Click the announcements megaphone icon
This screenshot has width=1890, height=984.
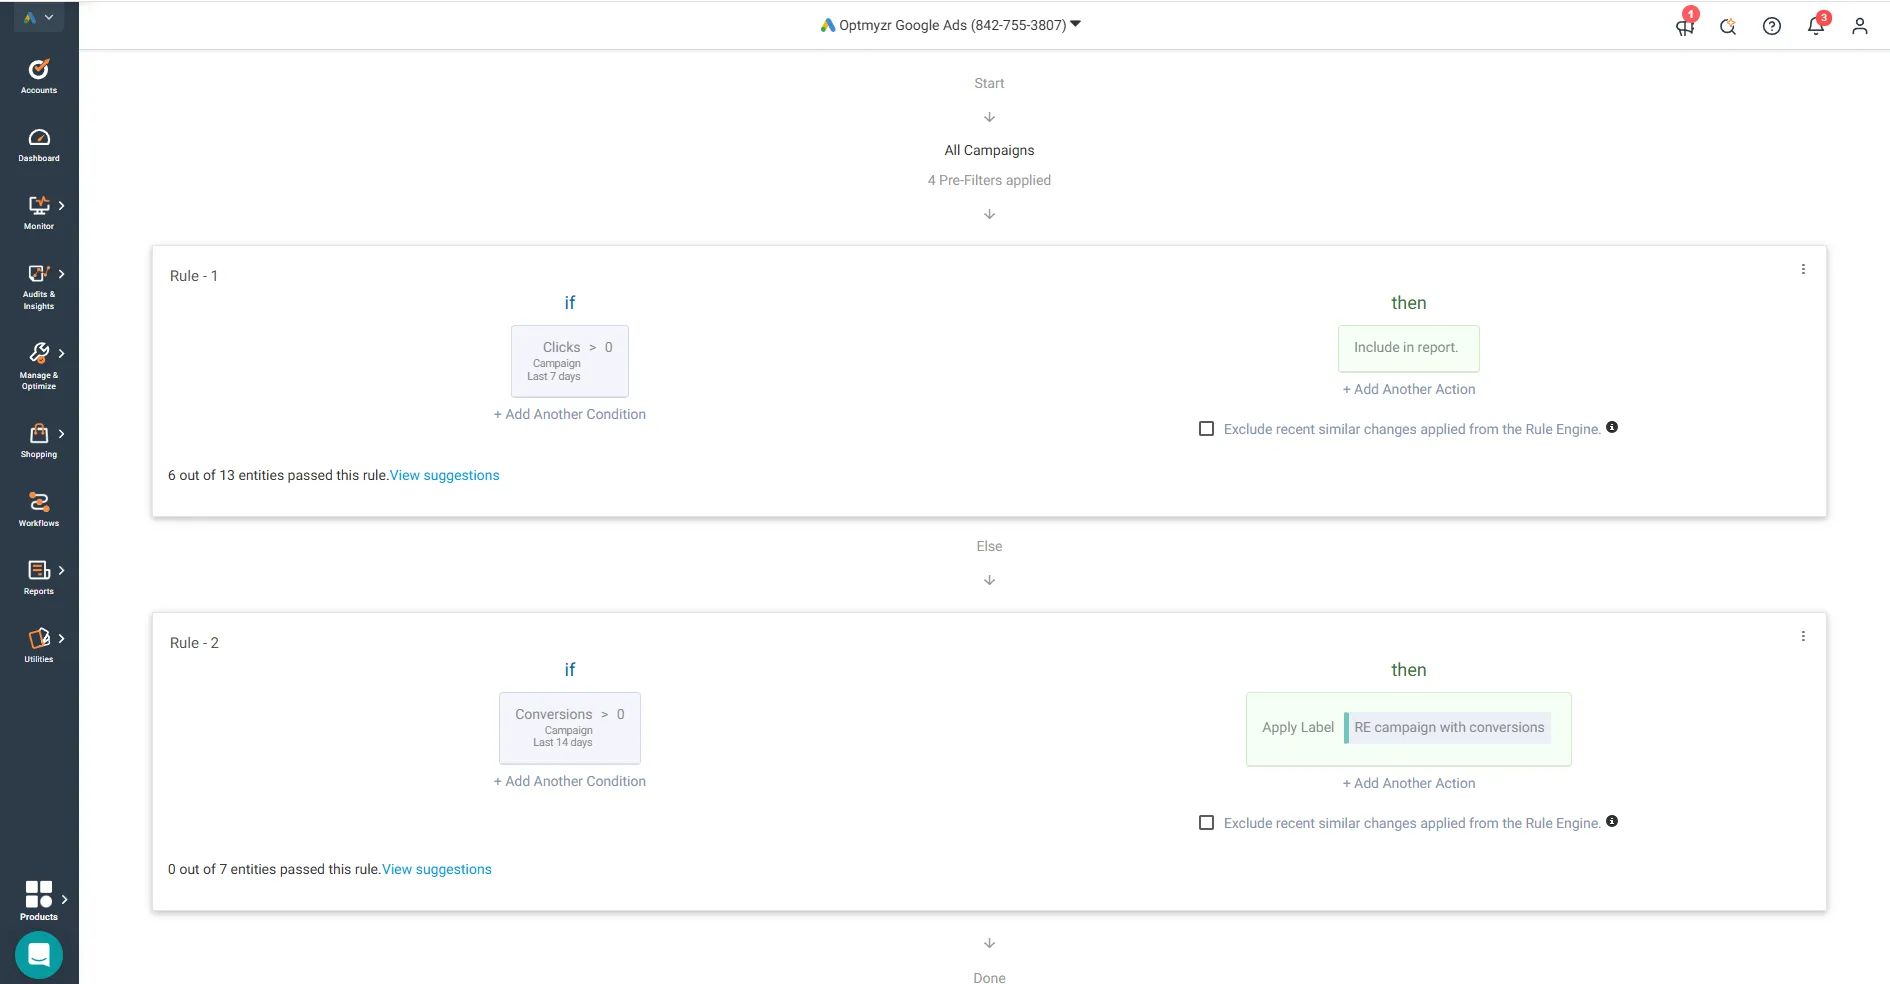tap(1685, 26)
